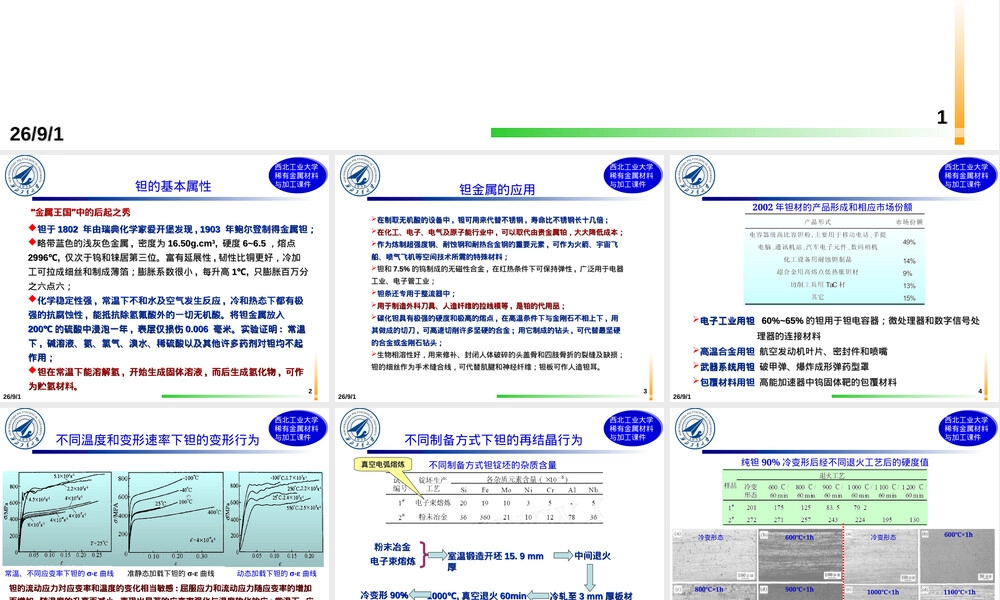Click the yellow 真空电弧熔炼 callout box
The image size is (1000, 600).
[383, 464]
